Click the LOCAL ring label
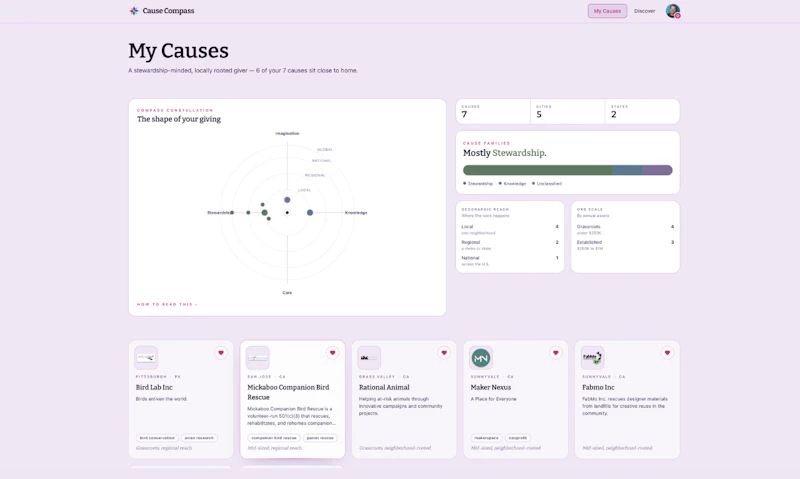The height and width of the screenshot is (479, 800). pyautogui.click(x=304, y=190)
